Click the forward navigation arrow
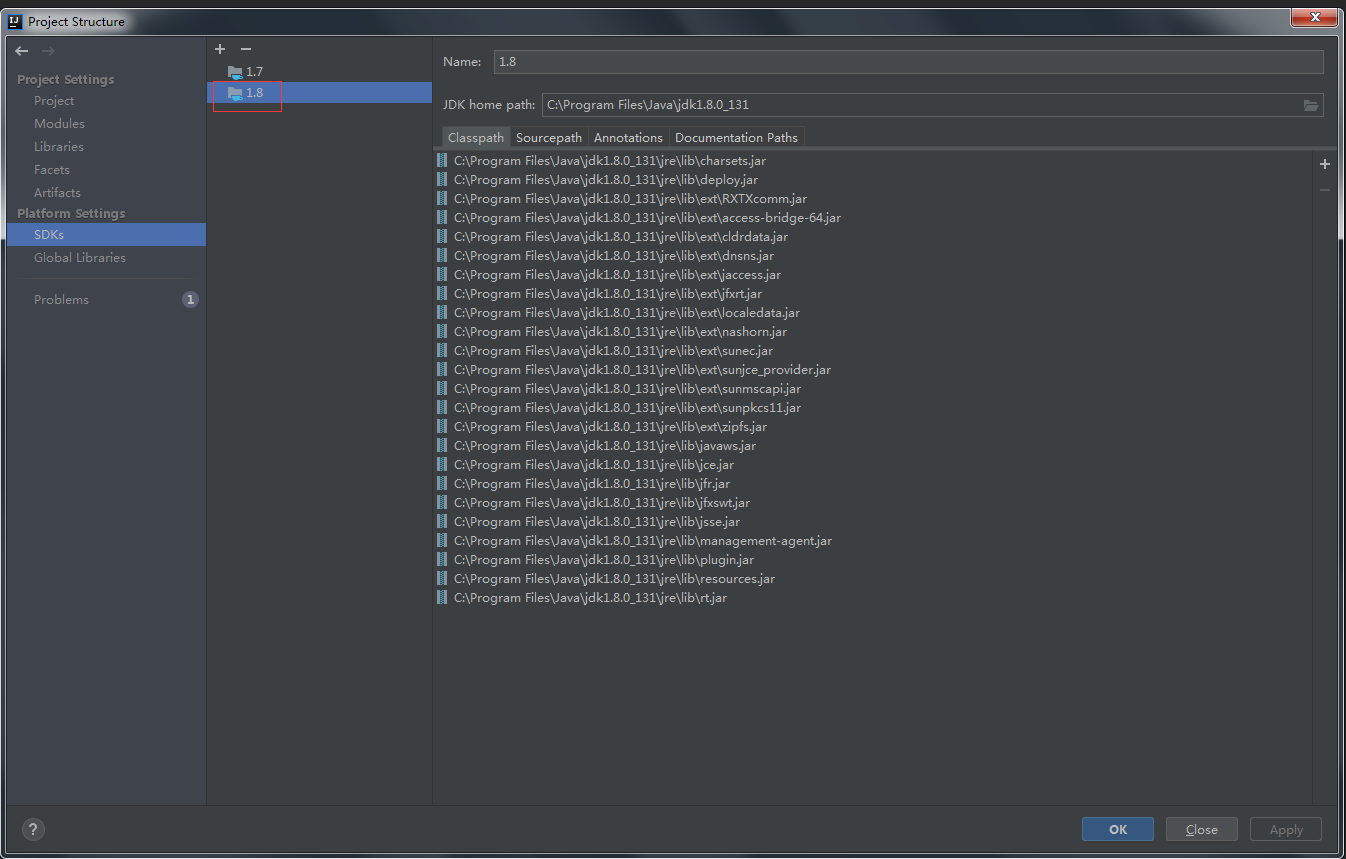The height and width of the screenshot is (859, 1346). tap(47, 50)
